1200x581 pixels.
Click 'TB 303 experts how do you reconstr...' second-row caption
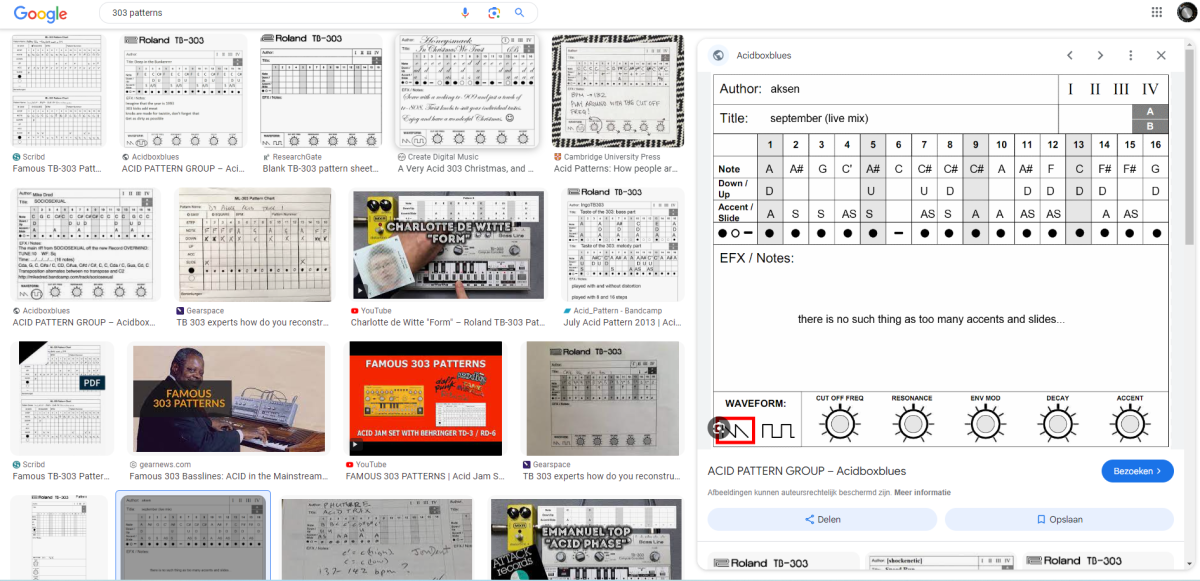pyautogui.click(x=254, y=323)
